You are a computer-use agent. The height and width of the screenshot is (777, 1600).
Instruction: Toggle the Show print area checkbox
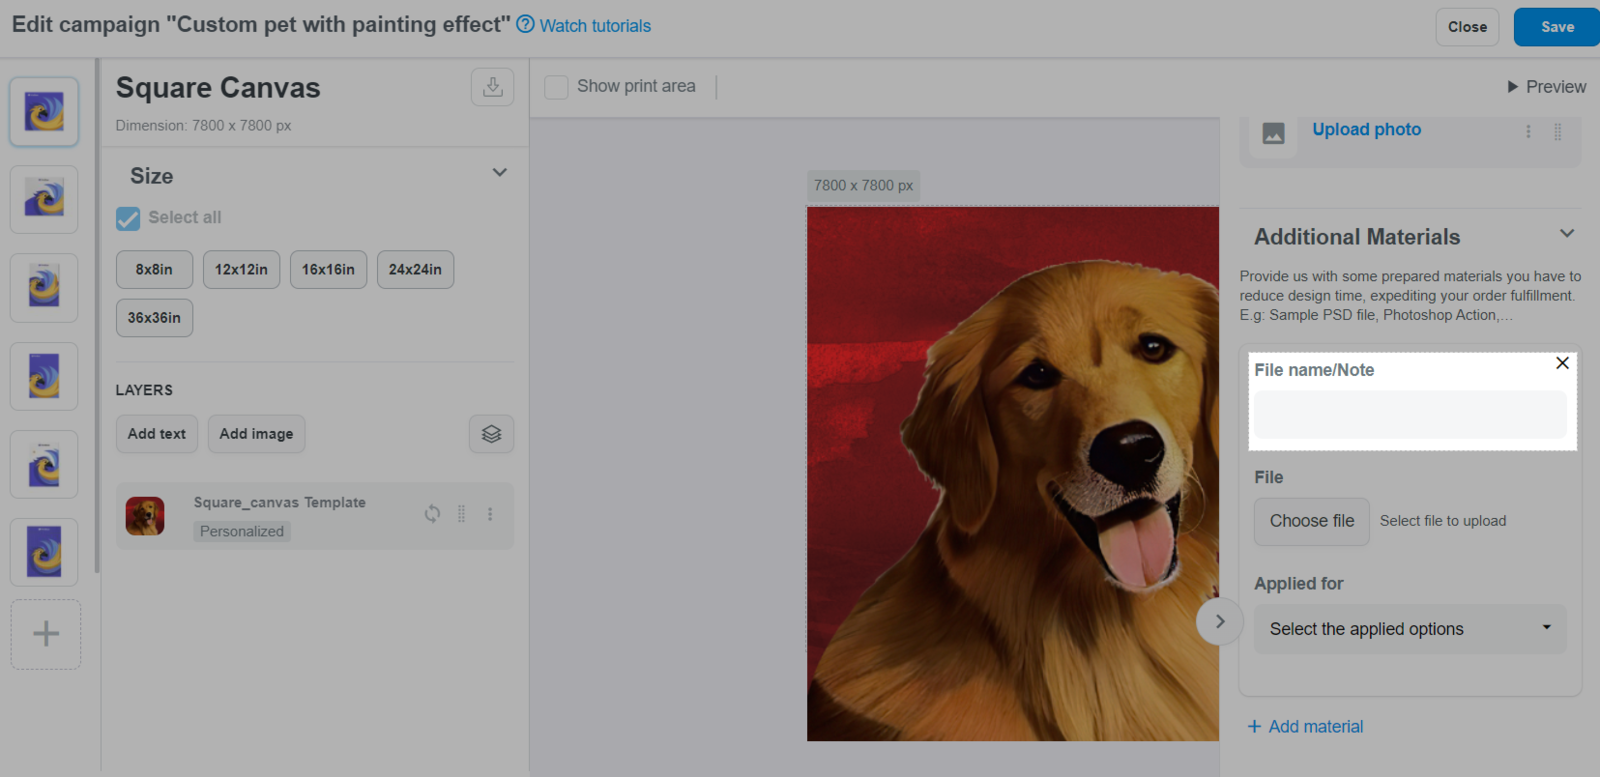(556, 87)
